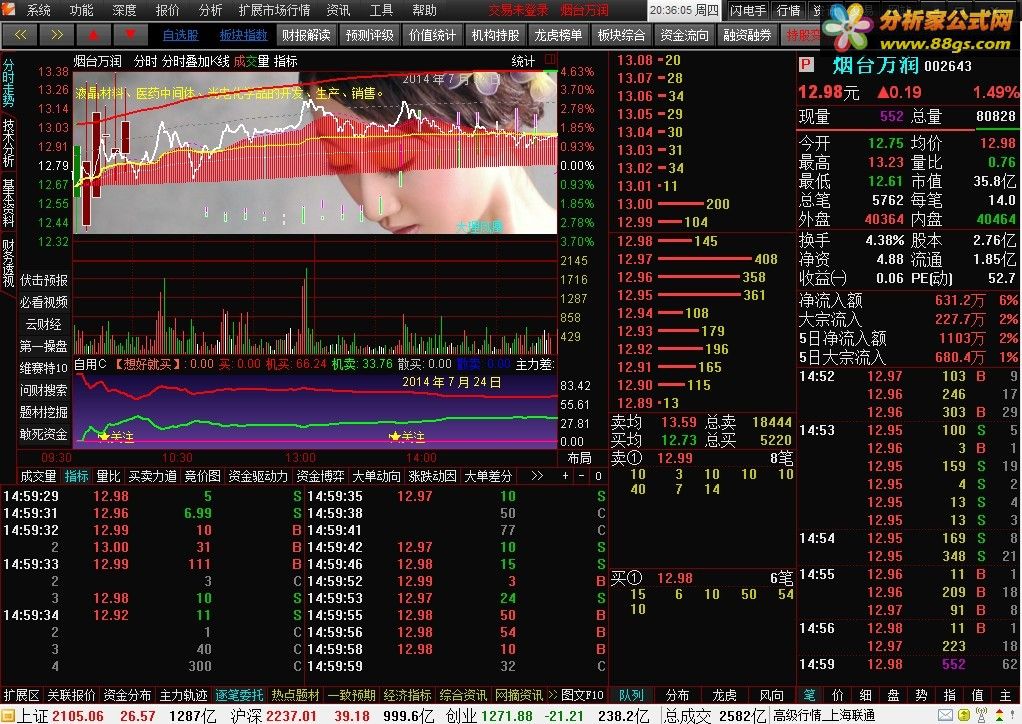Select the 买卖力道 indicator tab

tap(153, 476)
